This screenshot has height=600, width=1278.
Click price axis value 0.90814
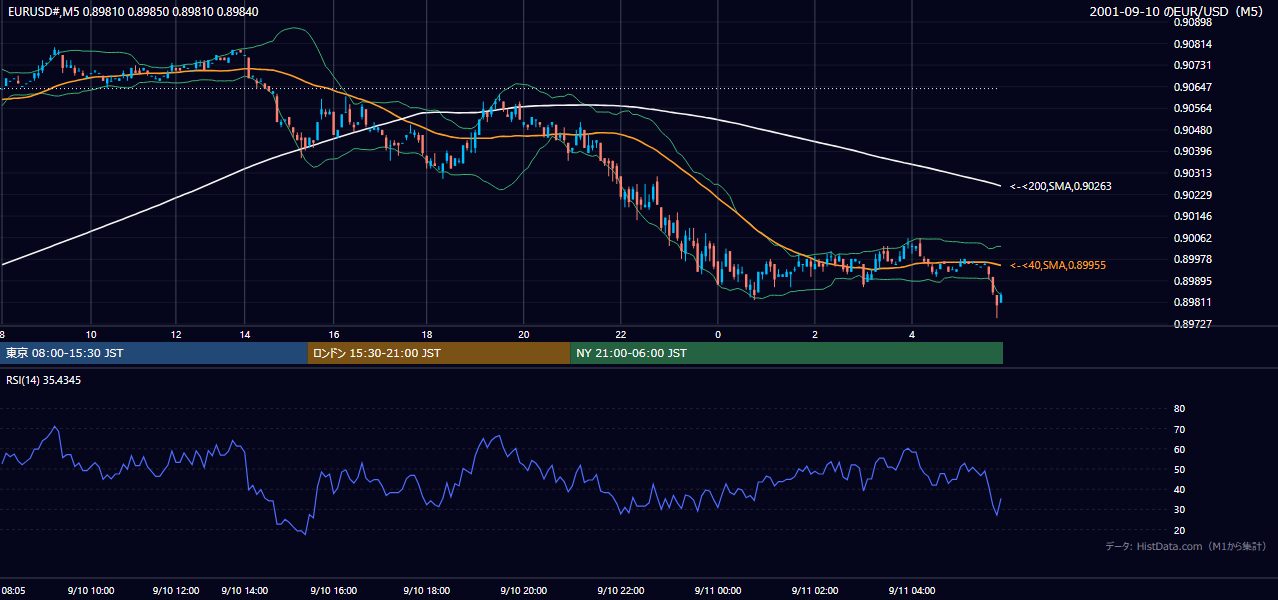coord(1194,44)
